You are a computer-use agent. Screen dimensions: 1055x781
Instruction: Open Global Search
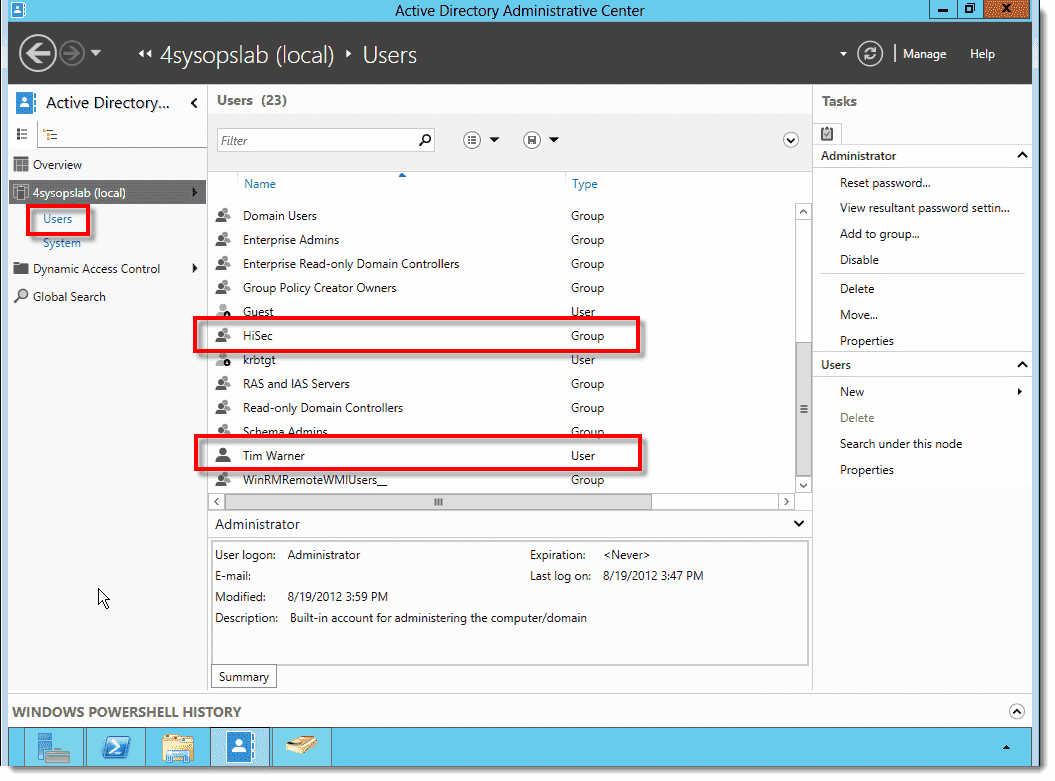pos(69,297)
